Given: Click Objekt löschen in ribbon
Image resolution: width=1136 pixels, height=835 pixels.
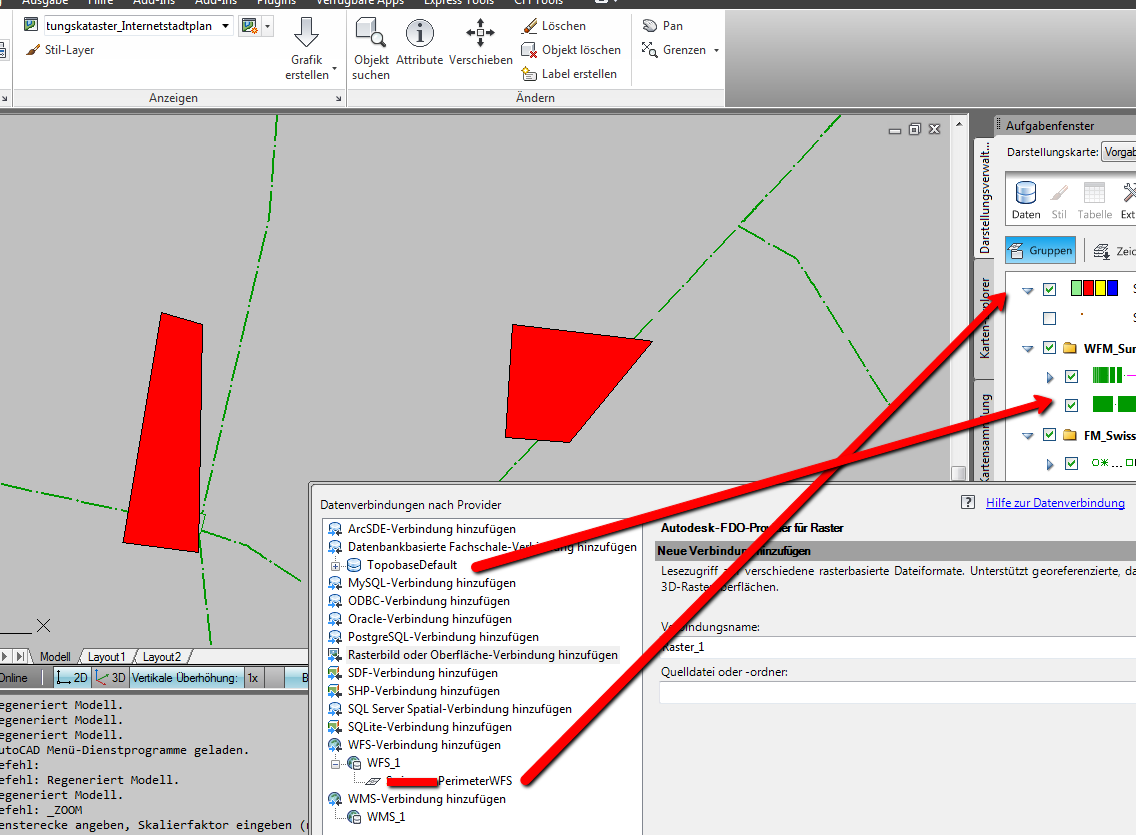Looking at the screenshot, I should point(571,50).
